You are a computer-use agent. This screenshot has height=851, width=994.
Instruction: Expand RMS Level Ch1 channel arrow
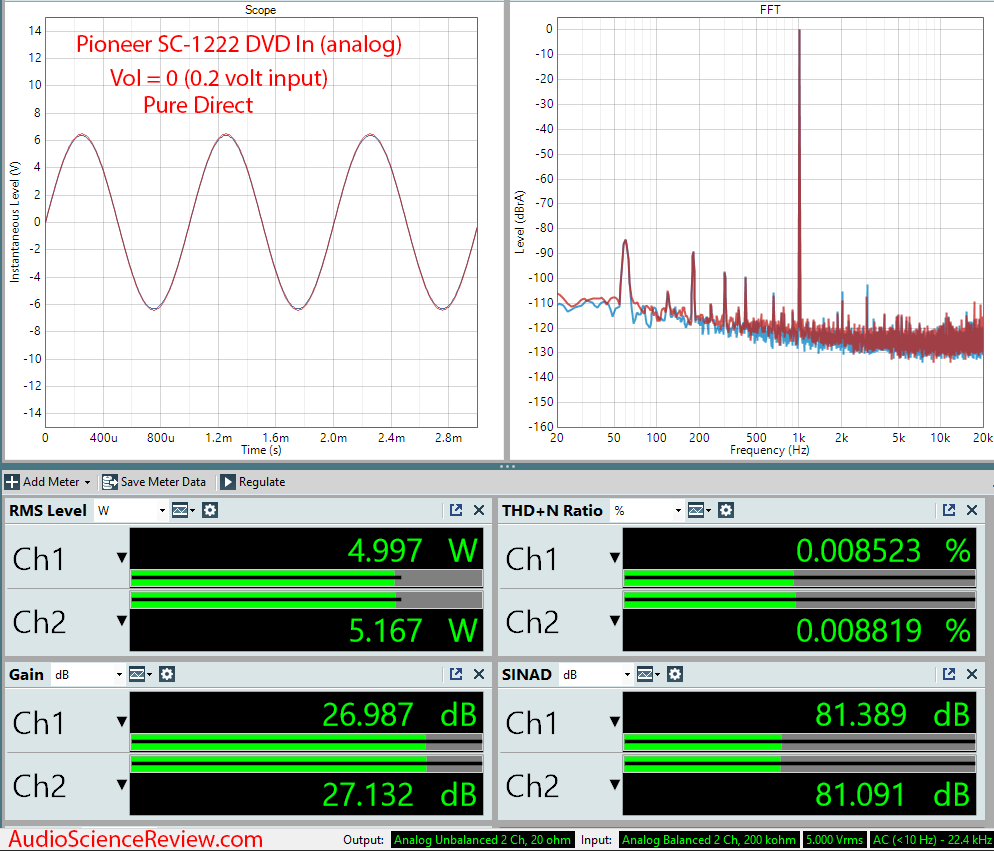click(122, 558)
